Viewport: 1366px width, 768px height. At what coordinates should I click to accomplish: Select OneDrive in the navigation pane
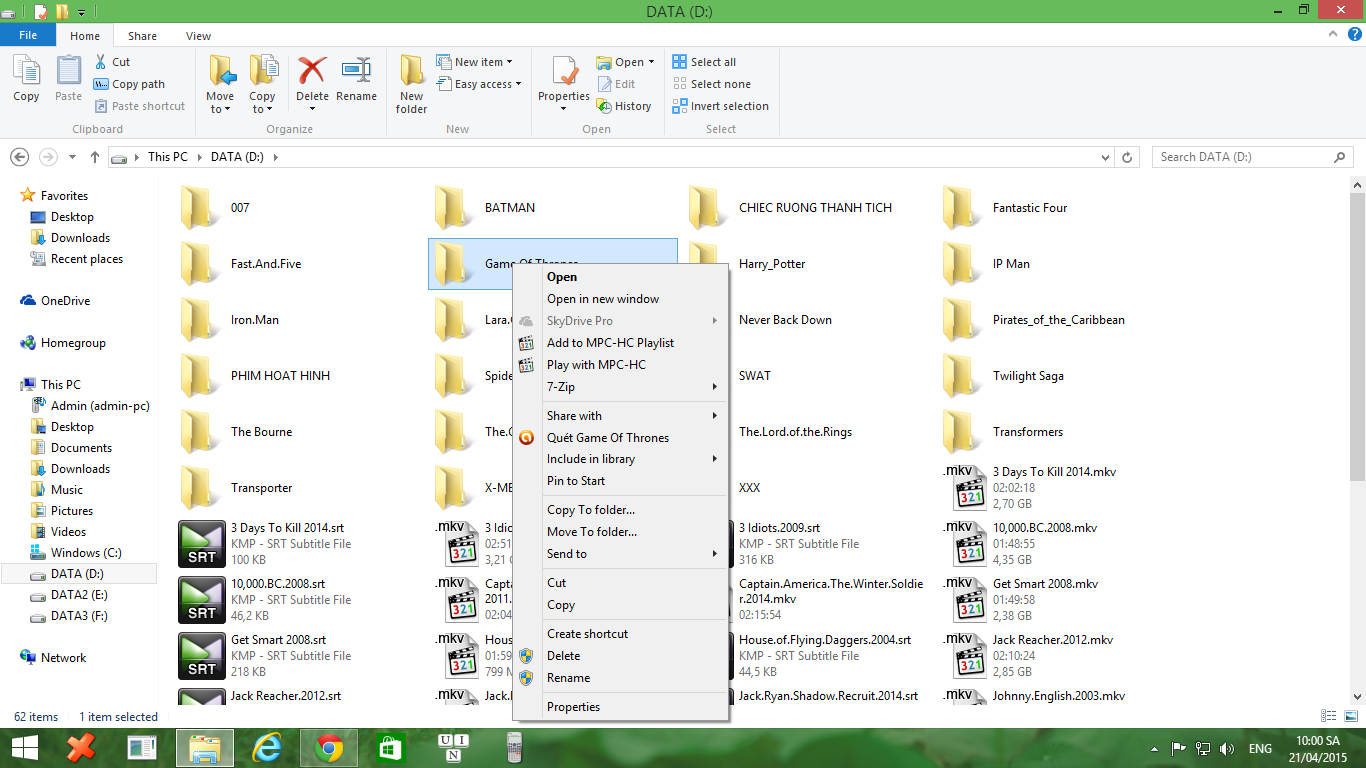pos(65,301)
